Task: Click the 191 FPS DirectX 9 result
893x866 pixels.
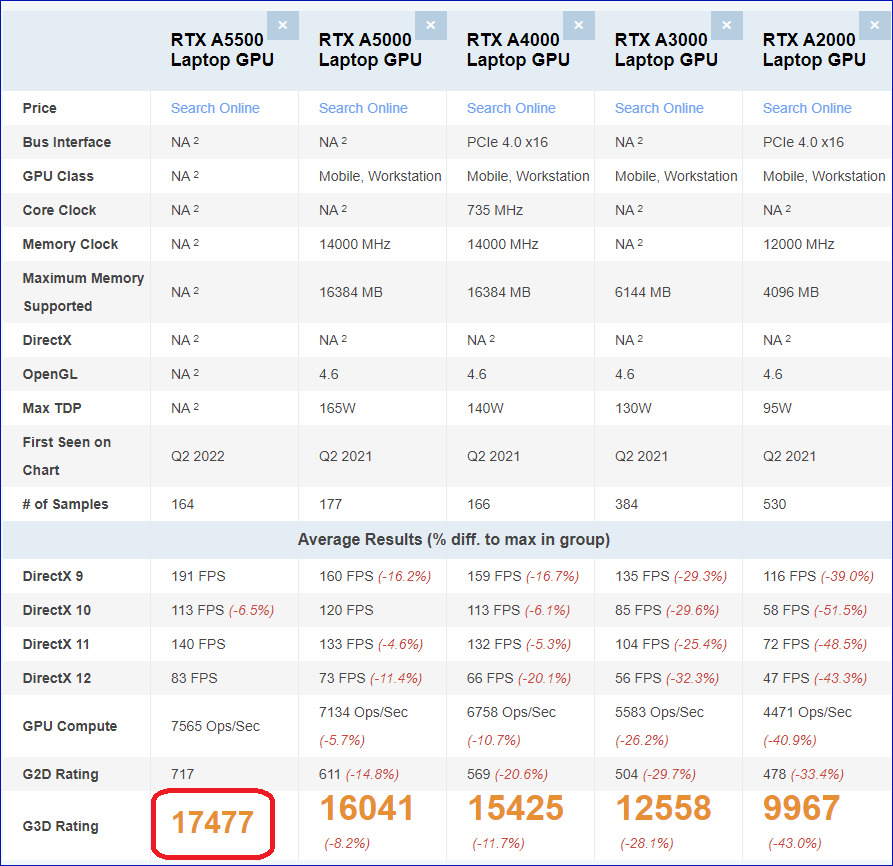Action: (x=198, y=576)
